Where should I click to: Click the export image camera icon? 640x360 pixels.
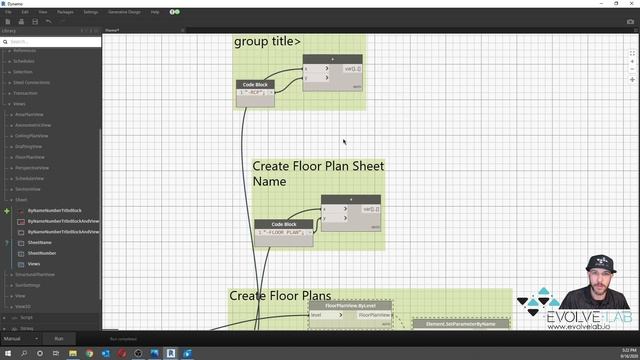pyautogui.click(x=630, y=22)
